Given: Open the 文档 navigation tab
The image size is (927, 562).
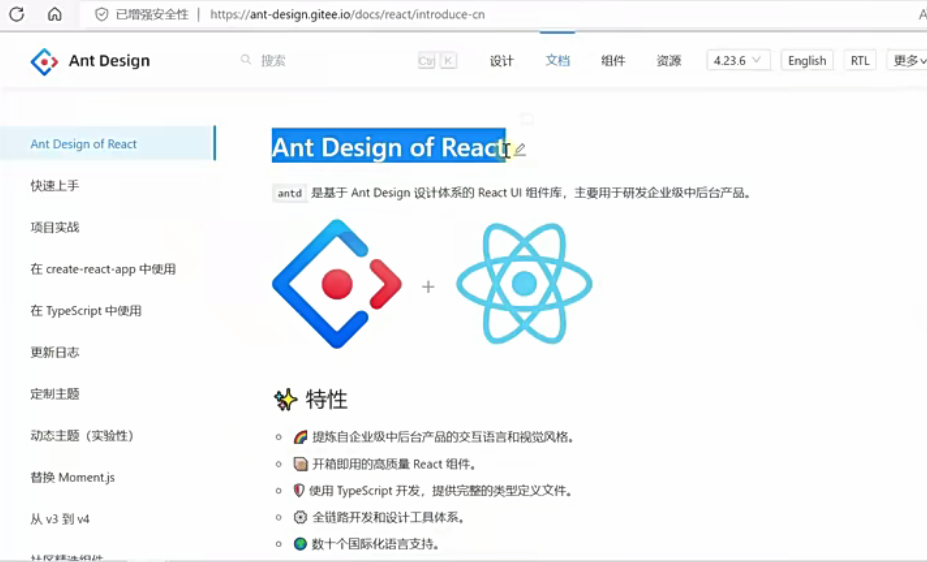Looking at the screenshot, I should point(557,60).
